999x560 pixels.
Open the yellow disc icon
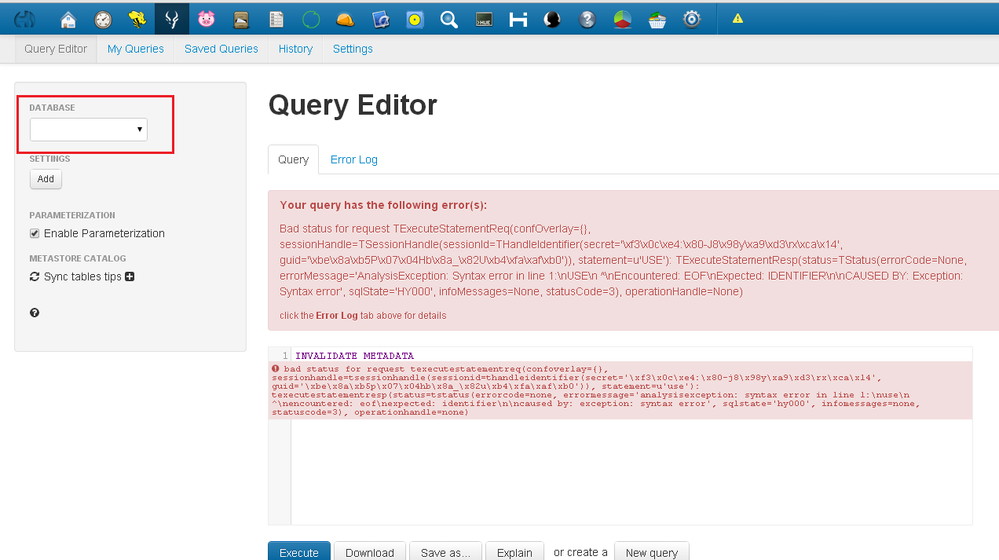click(415, 20)
